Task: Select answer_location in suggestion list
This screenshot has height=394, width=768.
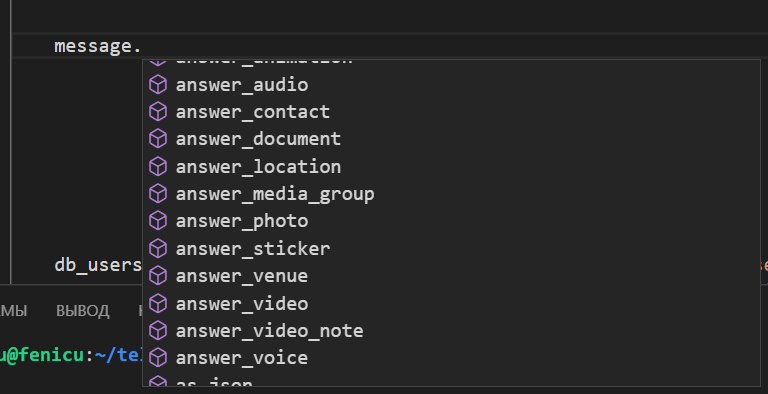Action: [451, 167]
